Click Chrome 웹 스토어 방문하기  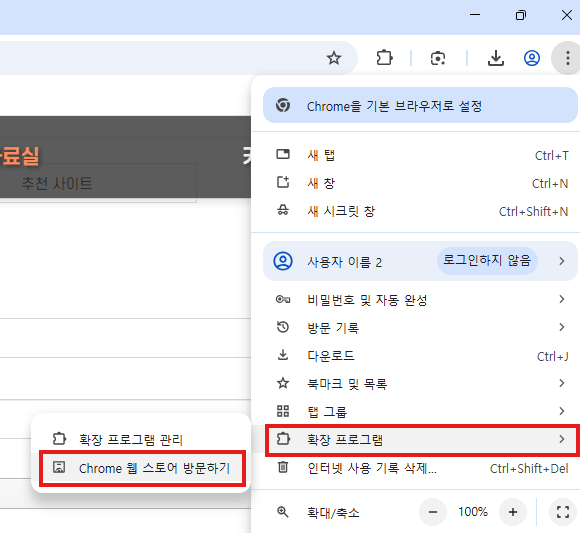[x=141, y=468]
